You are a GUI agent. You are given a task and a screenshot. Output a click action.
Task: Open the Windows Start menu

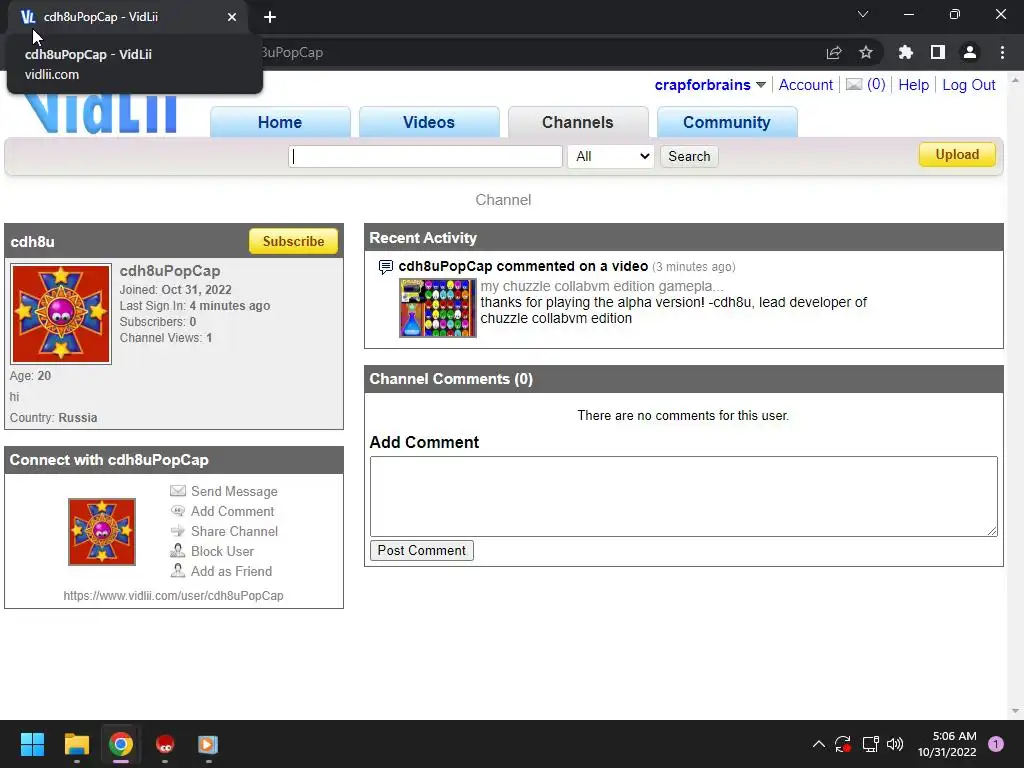(32, 744)
